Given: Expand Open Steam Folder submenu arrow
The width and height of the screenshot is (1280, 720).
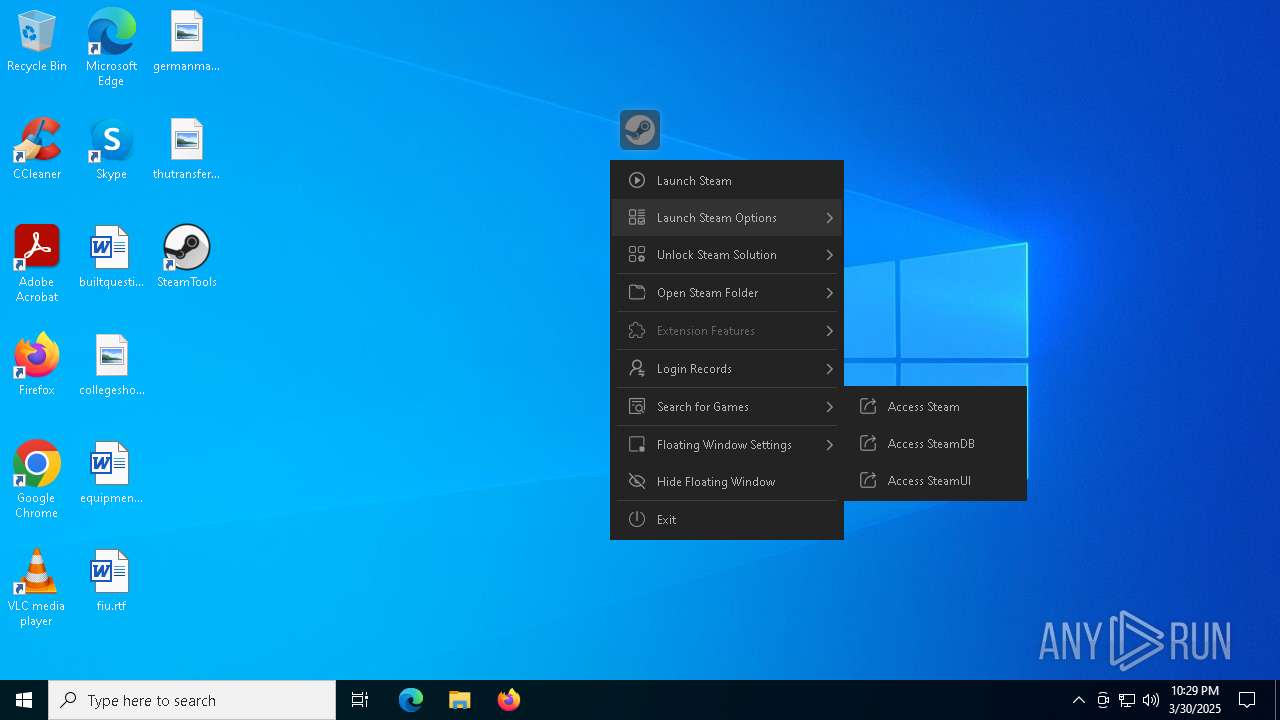Looking at the screenshot, I should [x=829, y=293].
